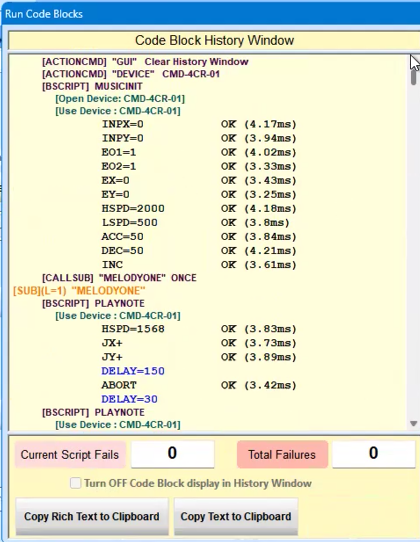
Task: Click the Total Failures count field
Action: point(374,454)
